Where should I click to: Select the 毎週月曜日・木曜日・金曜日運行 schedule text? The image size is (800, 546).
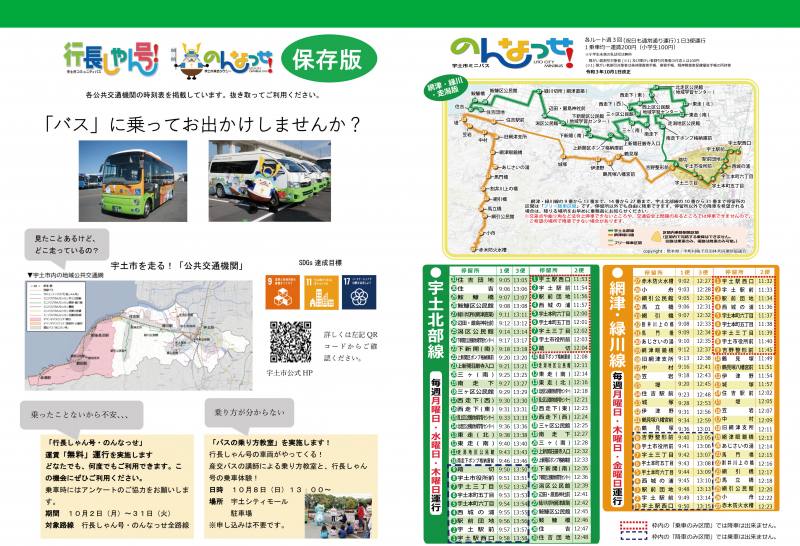[x=617, y=438]
